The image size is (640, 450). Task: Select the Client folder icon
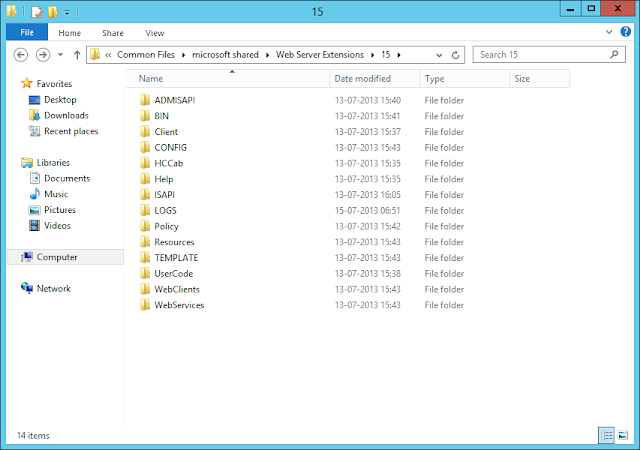145,131
